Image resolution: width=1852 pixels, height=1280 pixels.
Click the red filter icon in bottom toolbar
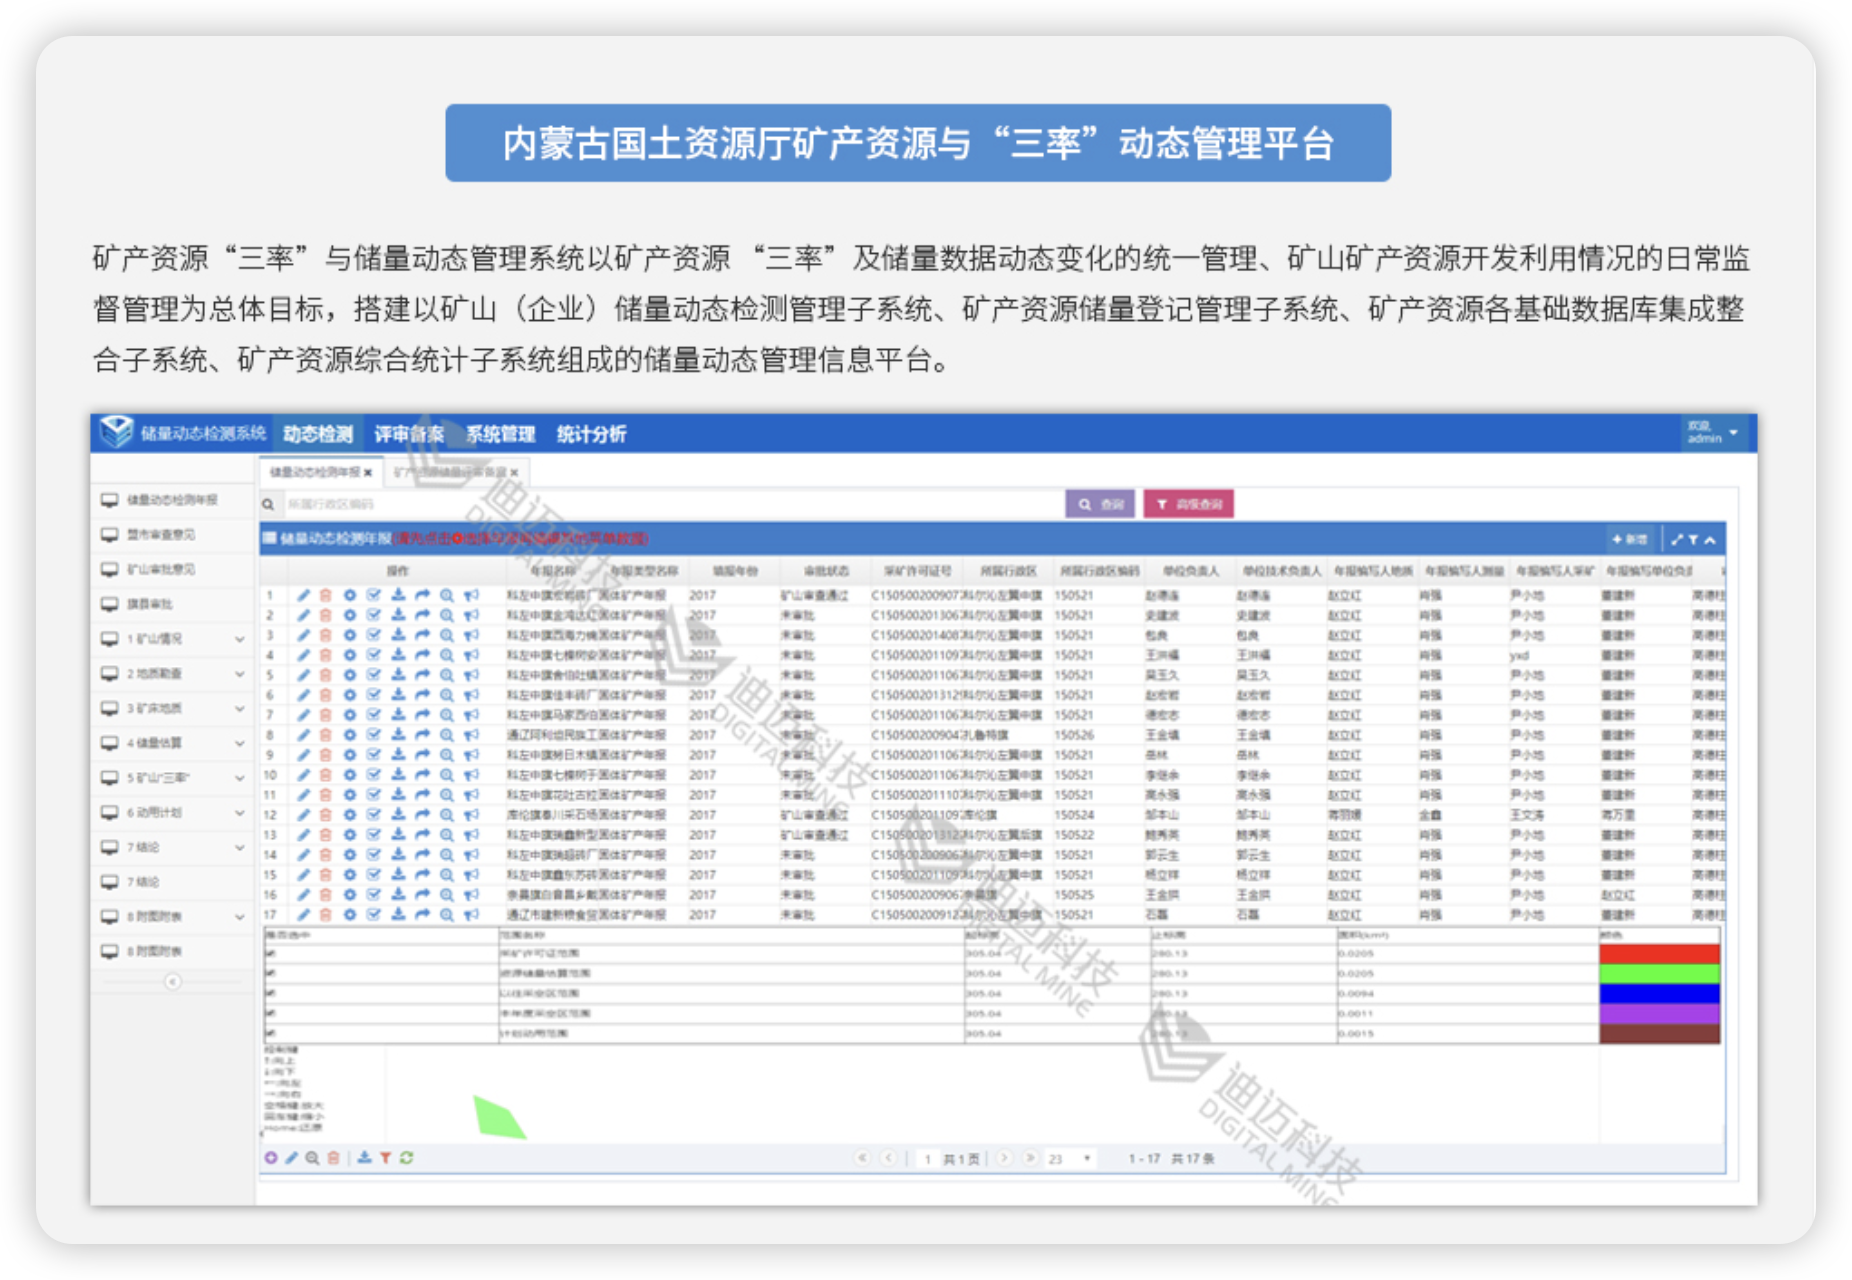coord(385,1158)
